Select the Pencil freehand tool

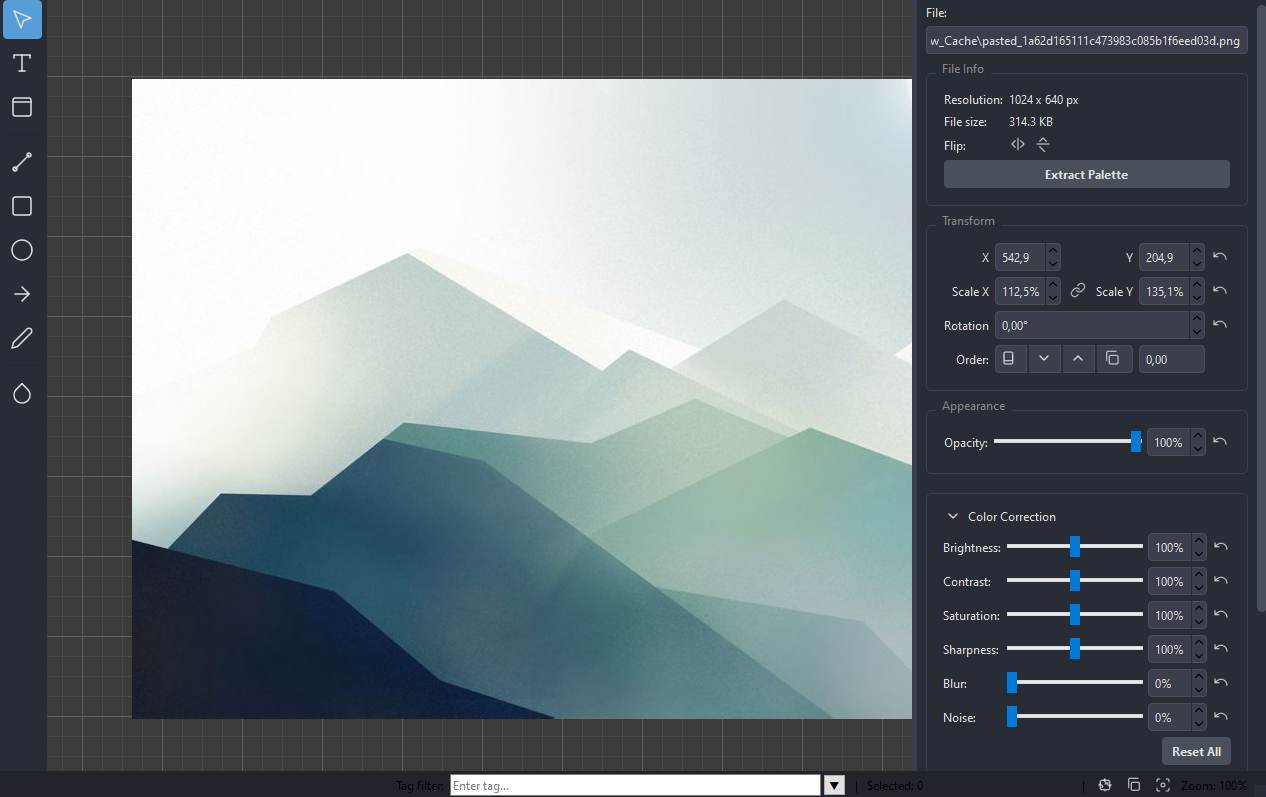pyautogui.click(x=22, y=338)
